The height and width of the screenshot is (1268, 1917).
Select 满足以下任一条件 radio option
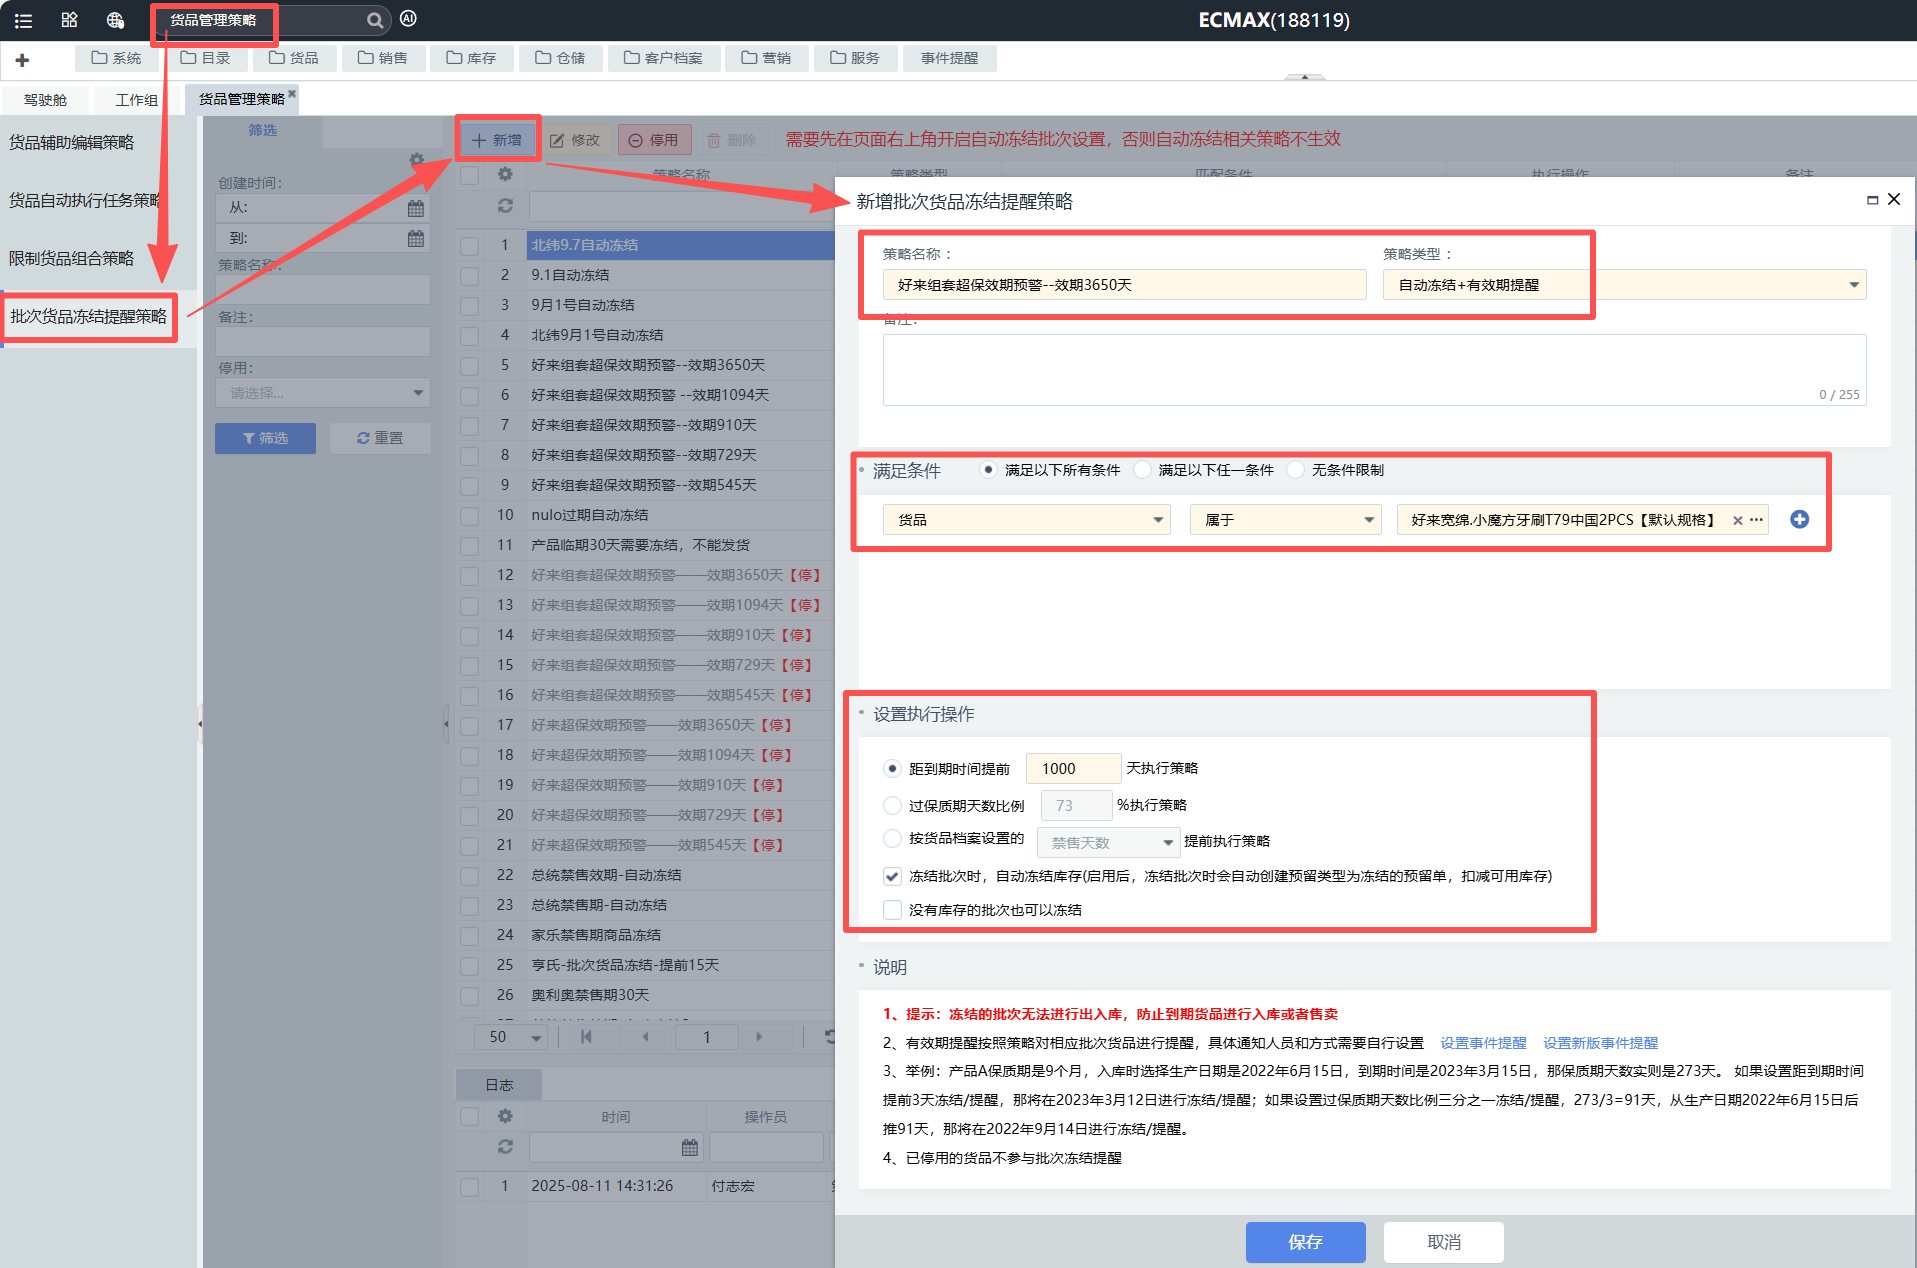pos(1142,470)
